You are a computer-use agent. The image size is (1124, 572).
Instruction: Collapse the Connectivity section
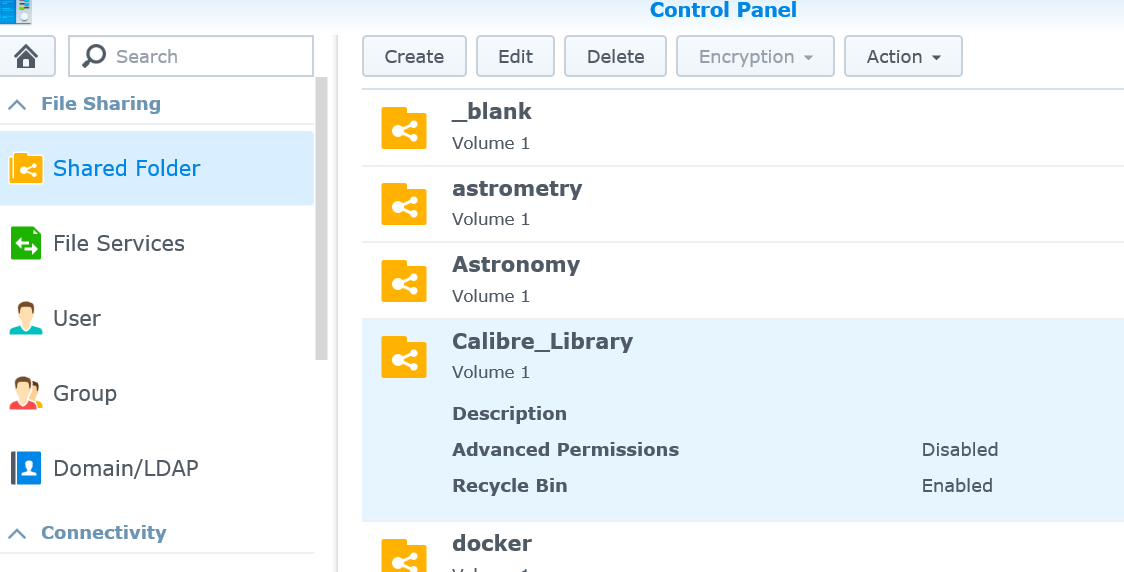(18, 533)
